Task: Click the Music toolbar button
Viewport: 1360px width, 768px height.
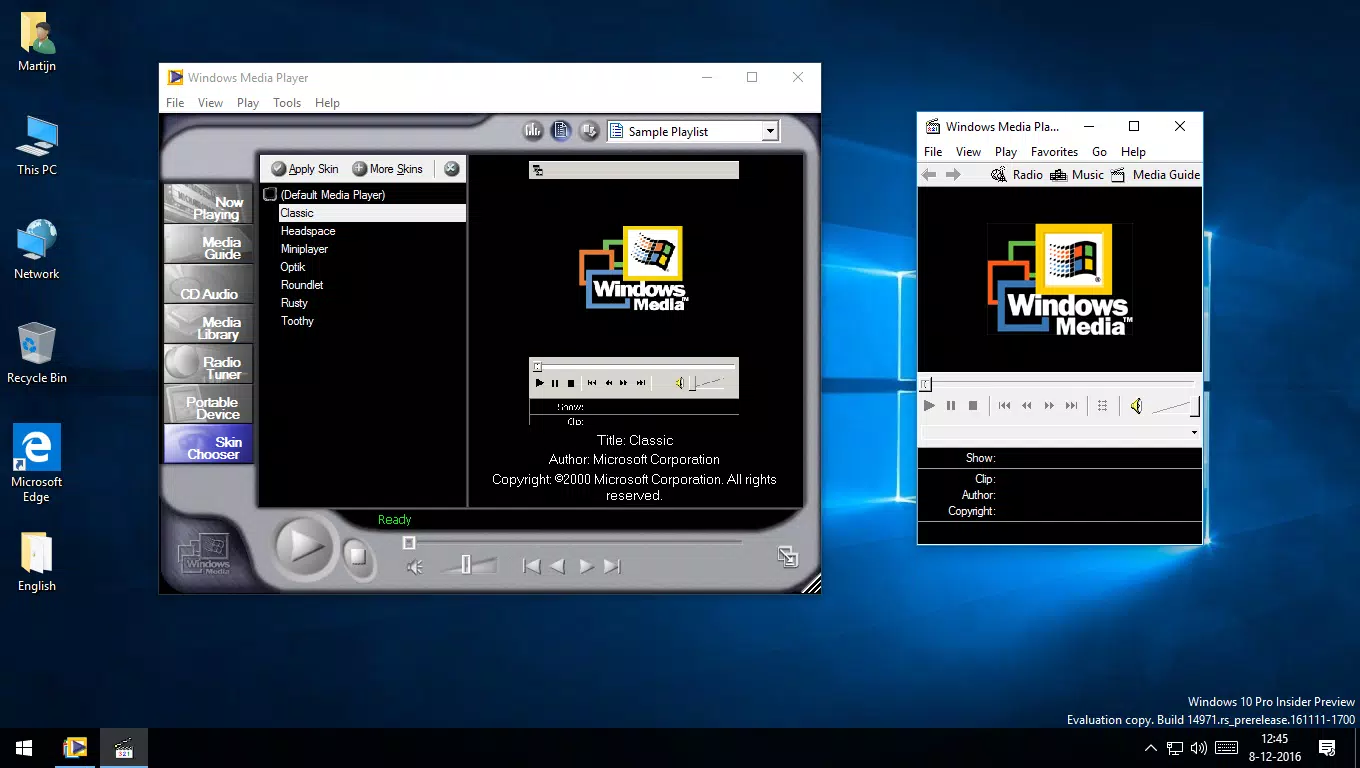Action: (x=1077, y=175)
